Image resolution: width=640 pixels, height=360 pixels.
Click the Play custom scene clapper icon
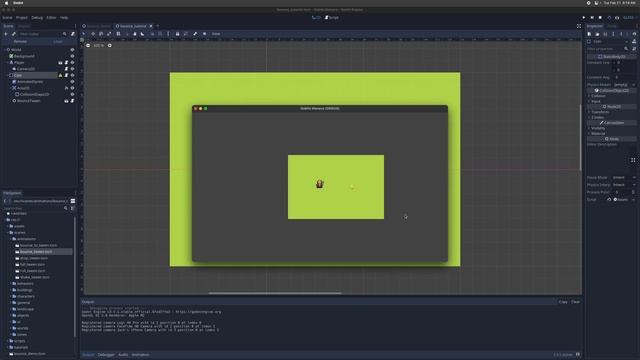coord(617,18)
